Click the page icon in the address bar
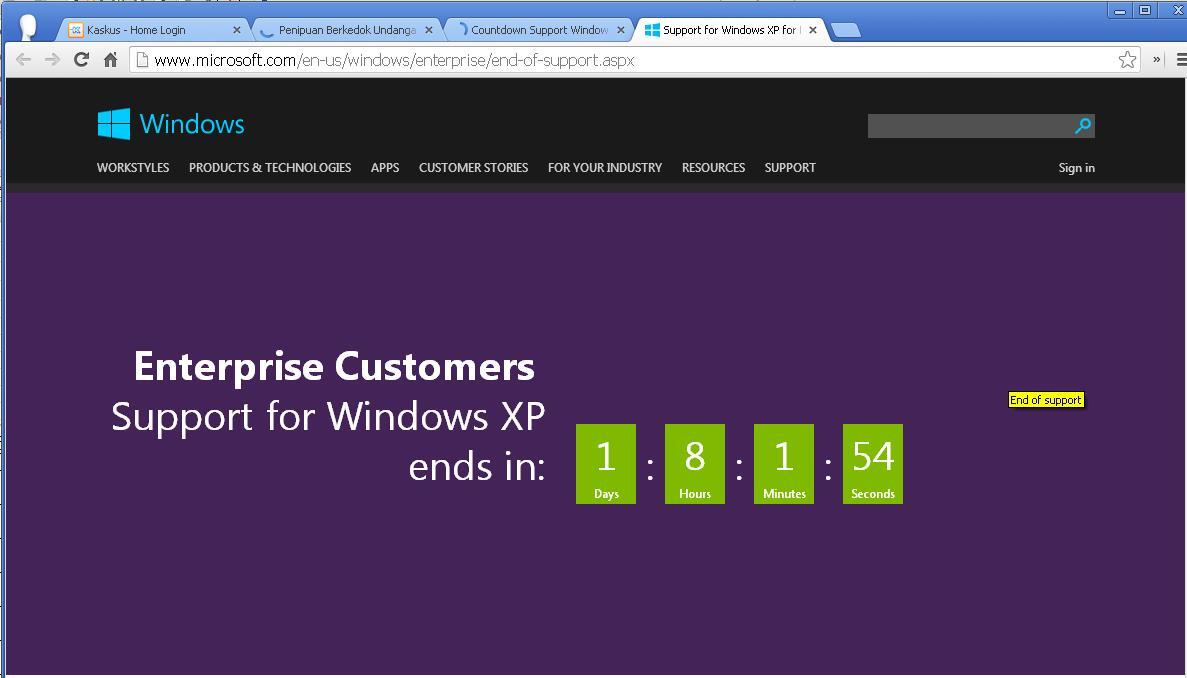 [142, 60]
